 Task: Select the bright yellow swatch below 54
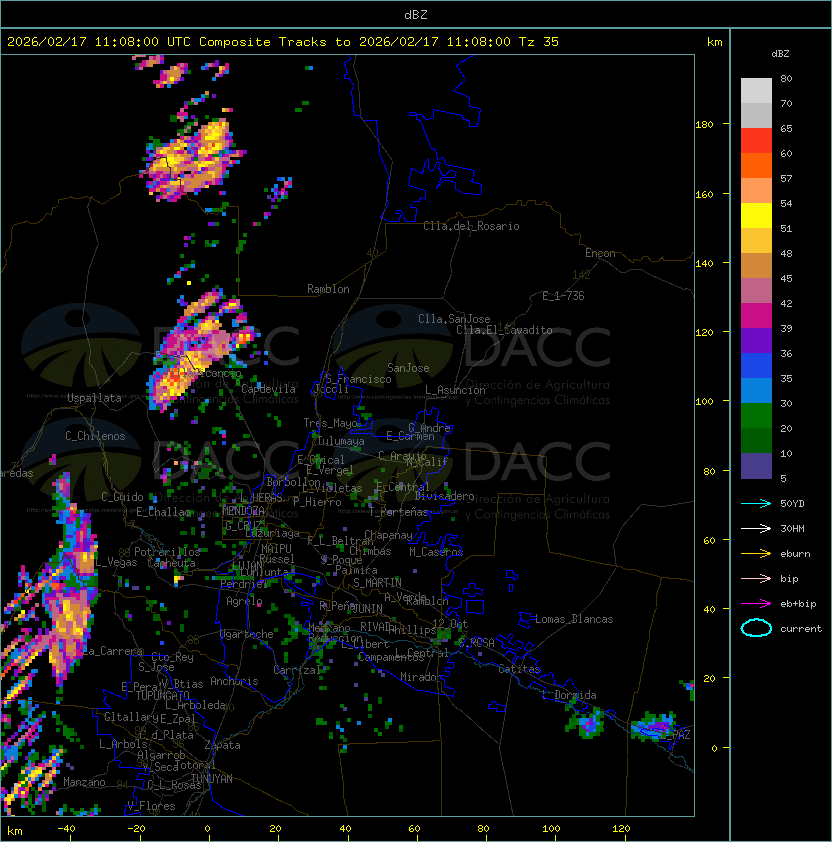pyautogui.click(x=756, y=216)
